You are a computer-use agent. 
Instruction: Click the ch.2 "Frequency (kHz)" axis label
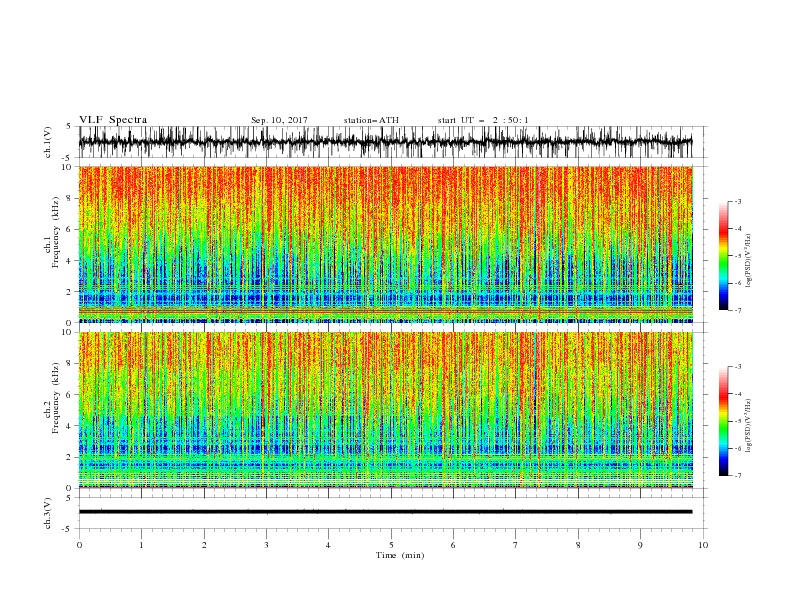(x=56, y=398)
